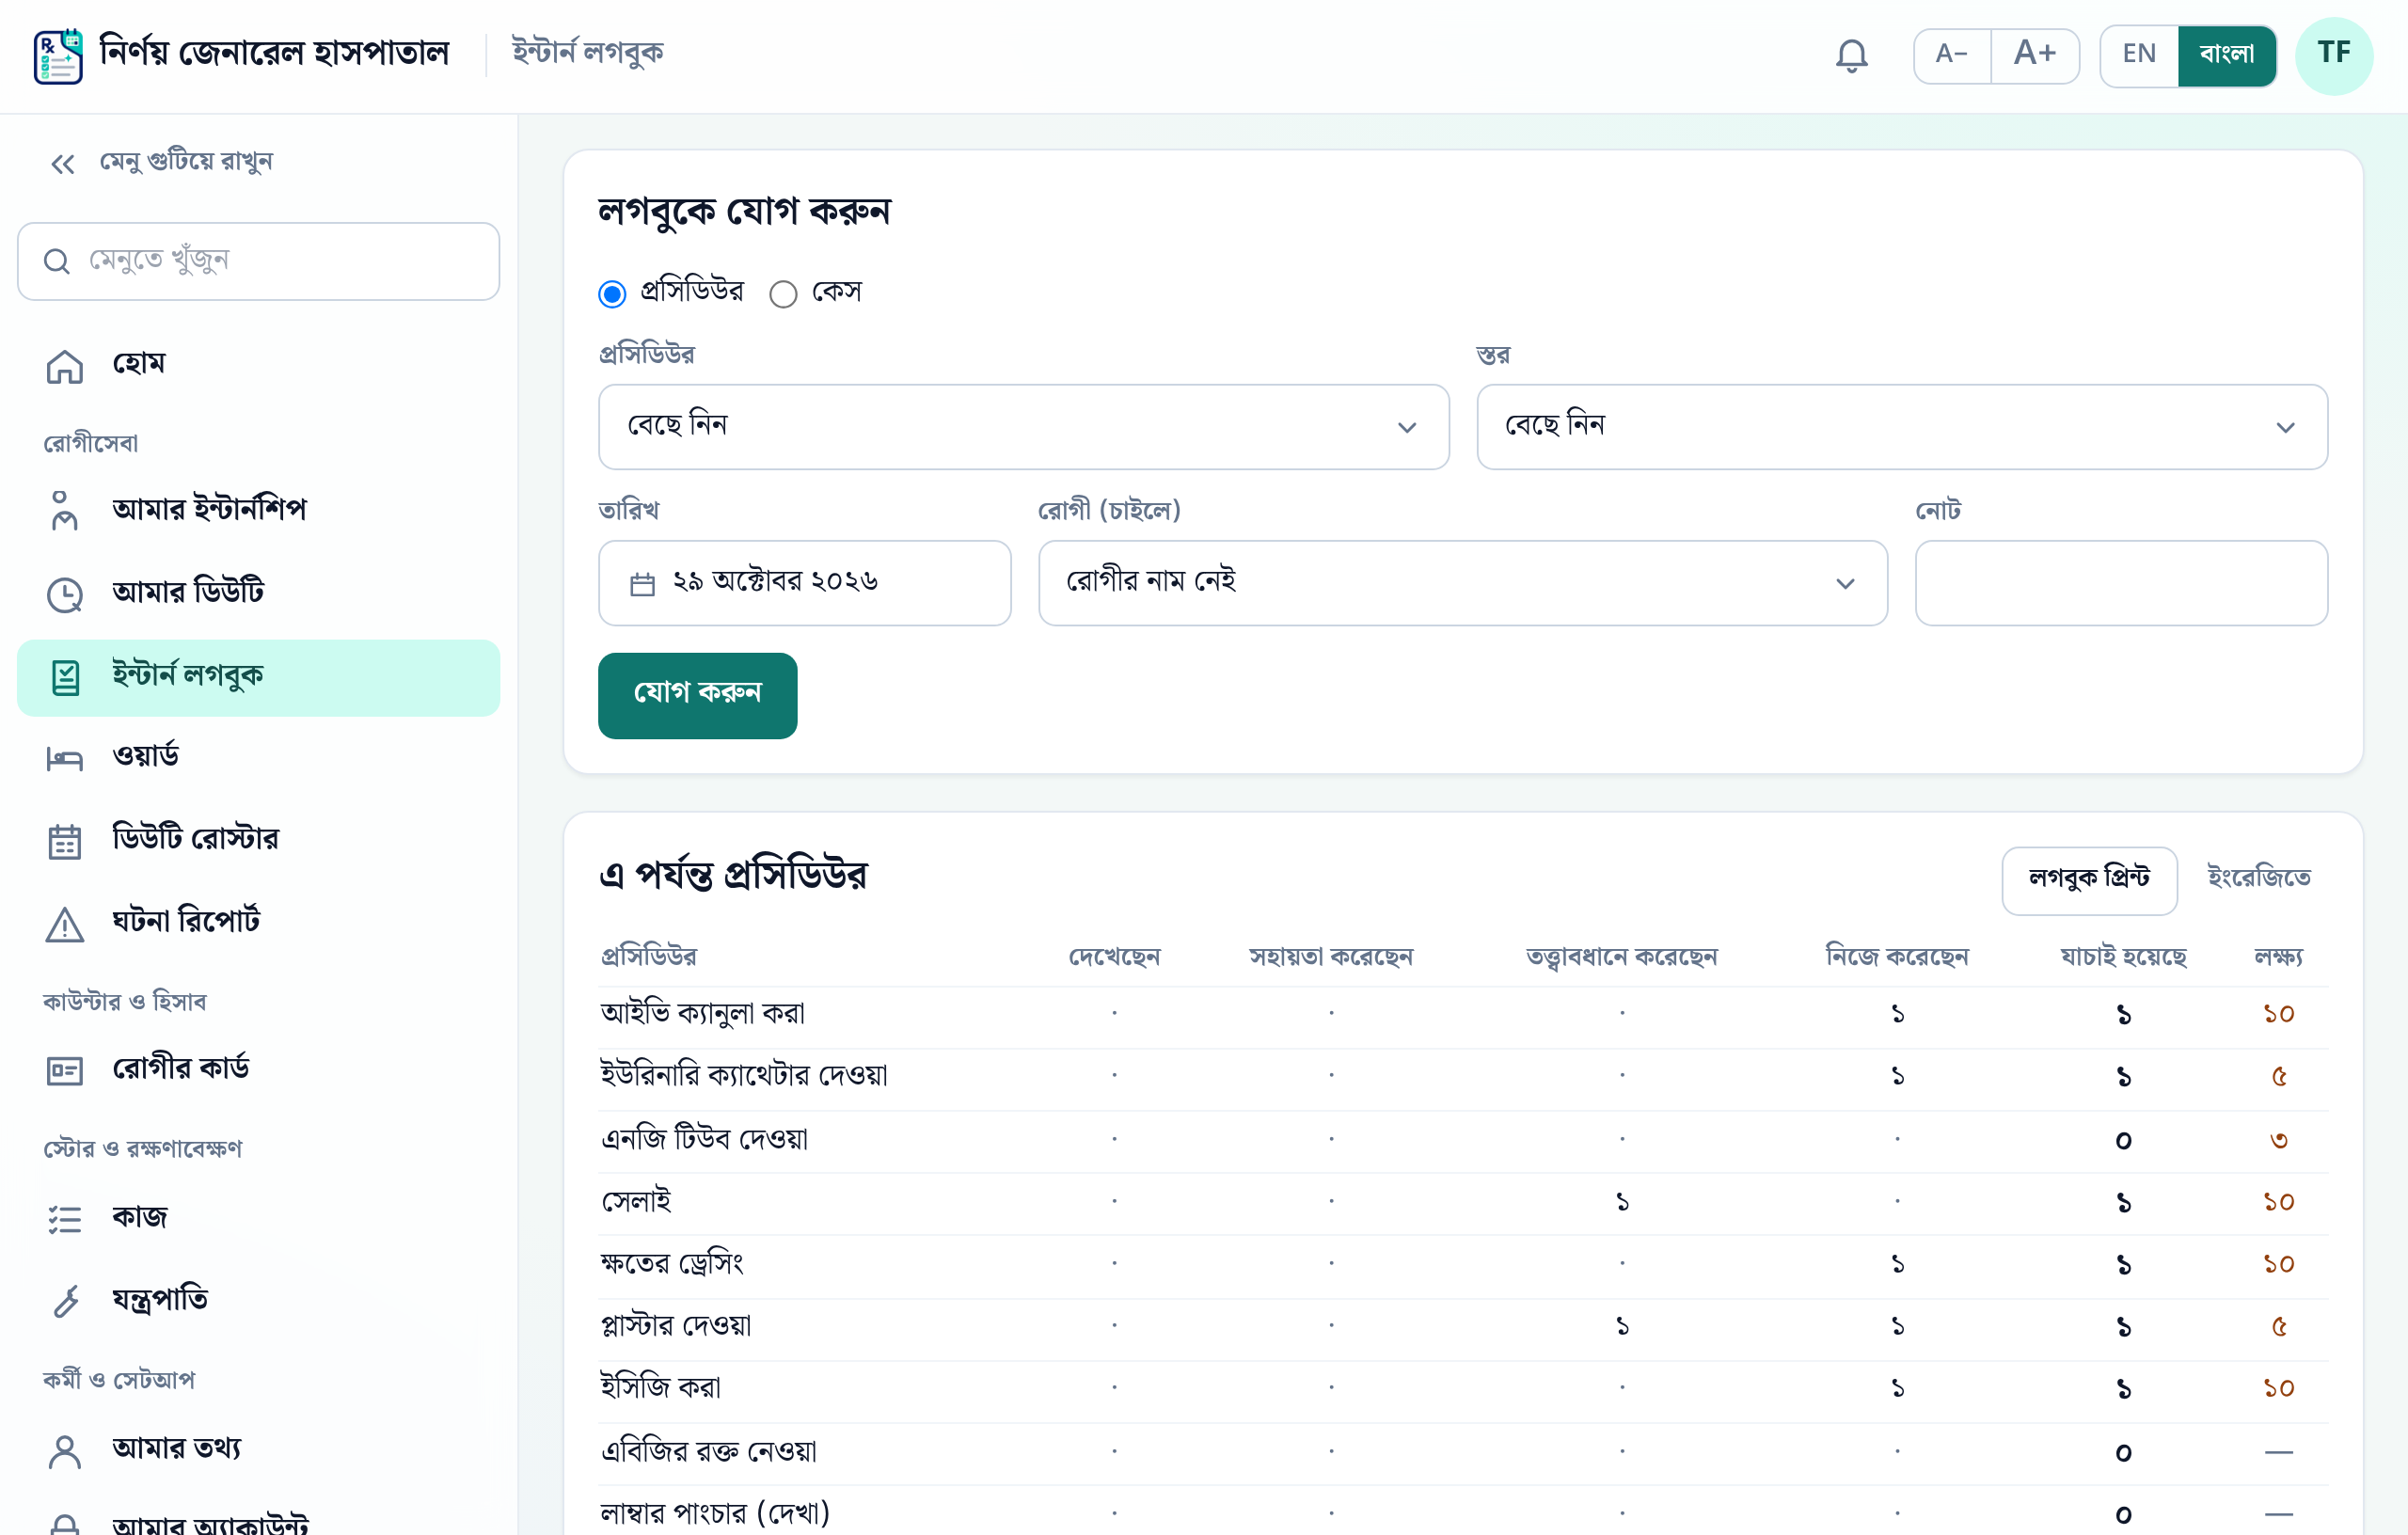Click the সেলাই row text

pos(635,1202)
